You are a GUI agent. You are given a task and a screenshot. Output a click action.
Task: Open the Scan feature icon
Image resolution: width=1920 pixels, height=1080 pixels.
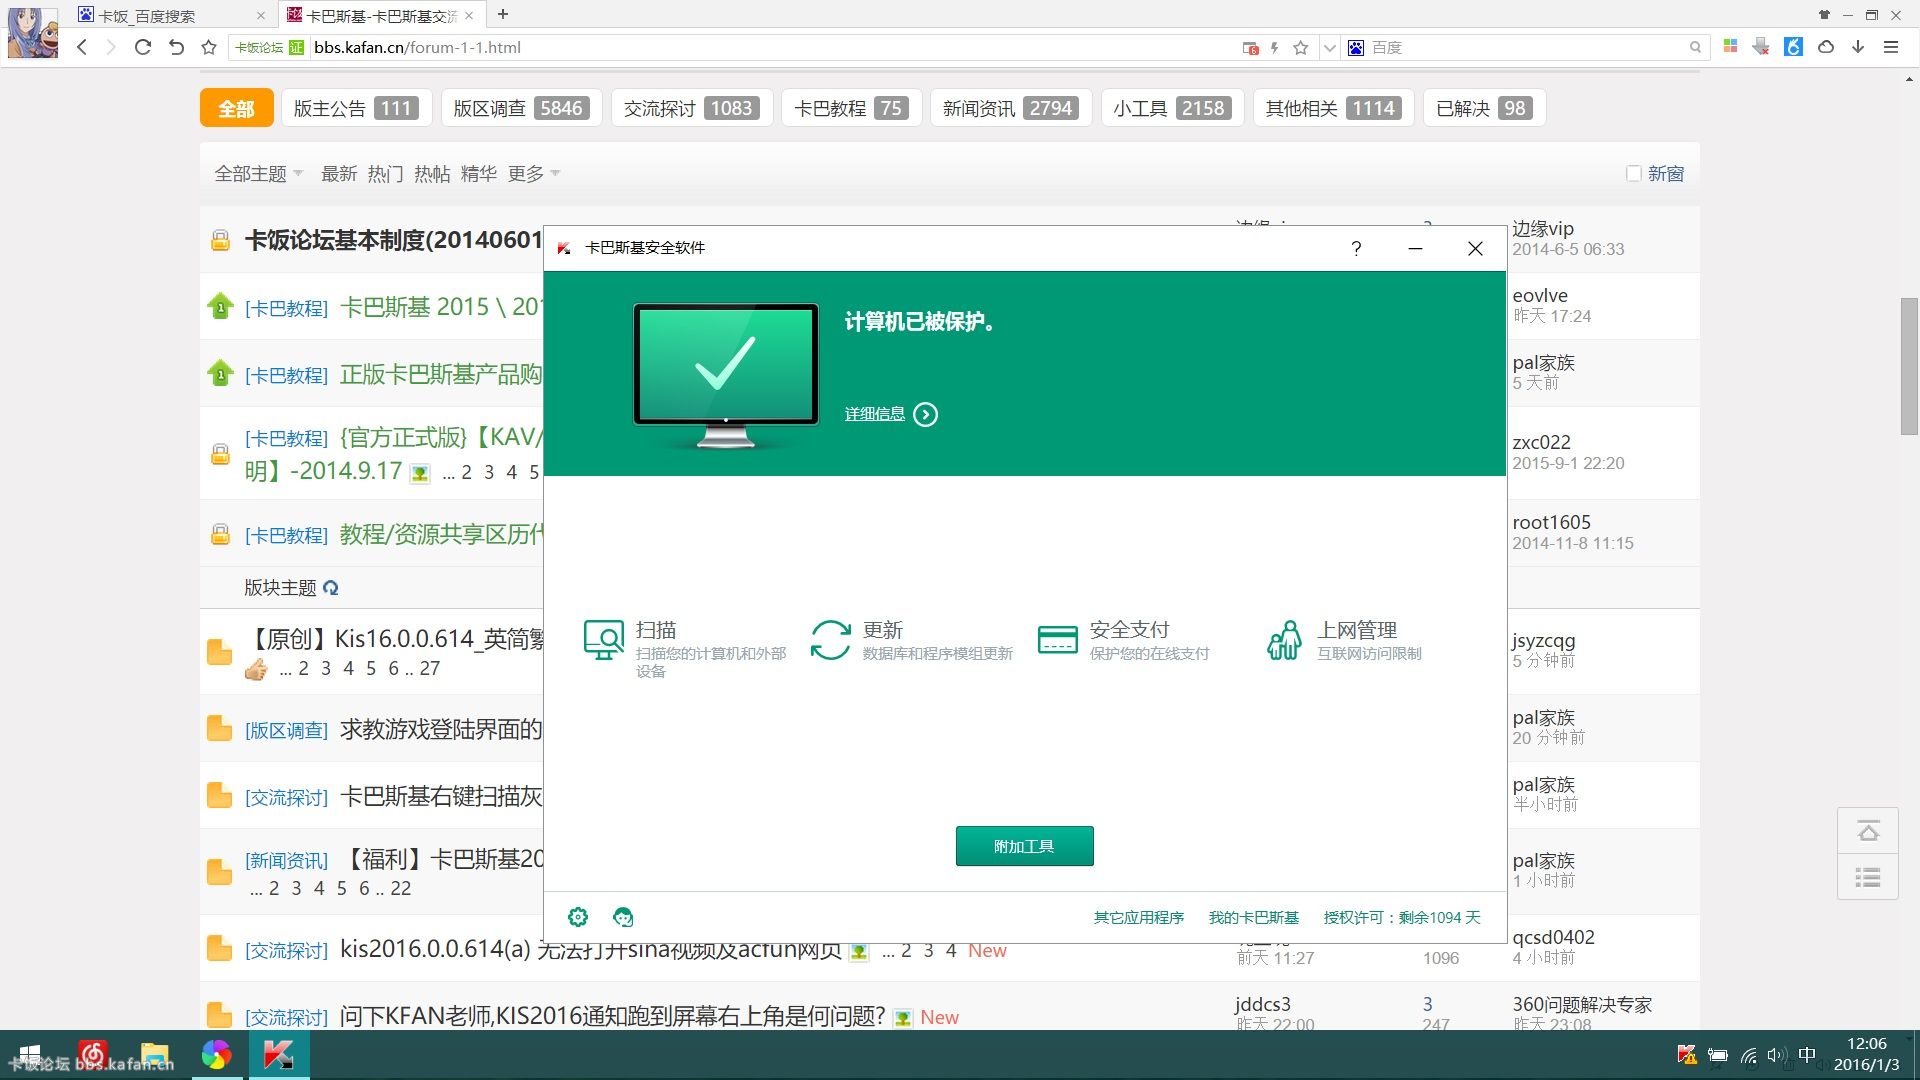[x=604, y=640]
